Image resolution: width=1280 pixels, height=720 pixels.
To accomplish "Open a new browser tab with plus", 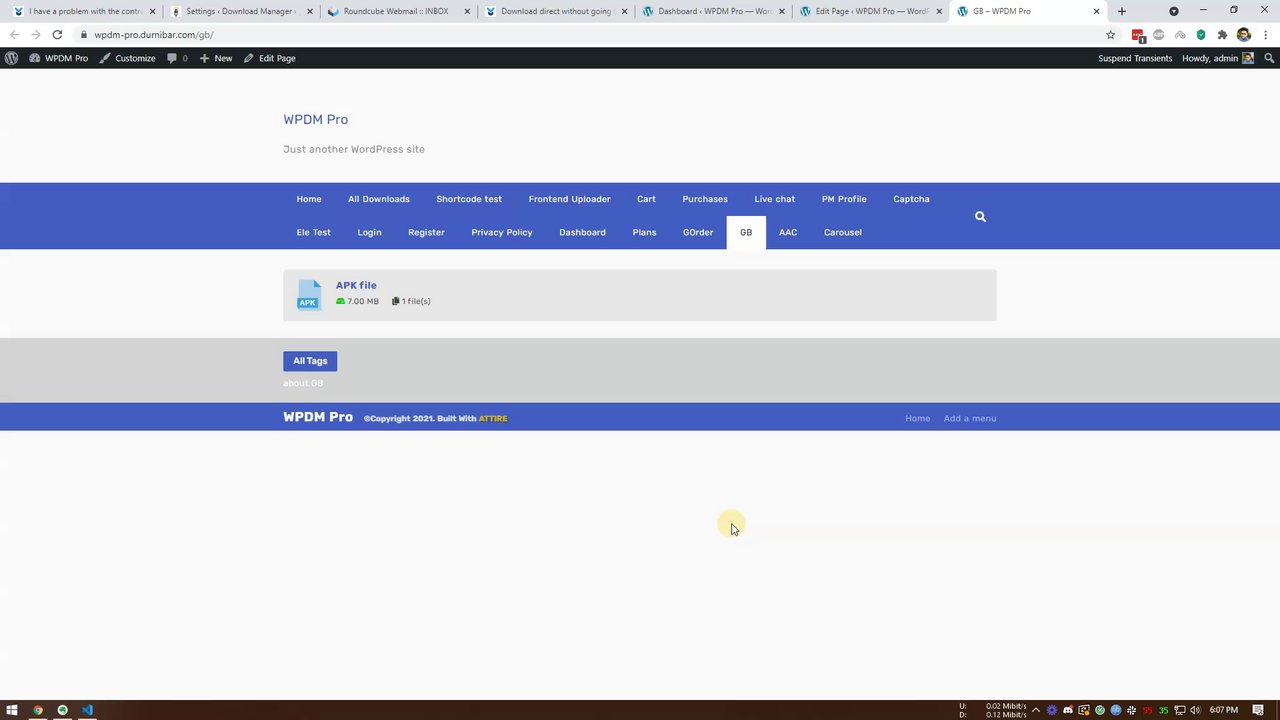I will pyautogui.click(x=1121, y=11).
